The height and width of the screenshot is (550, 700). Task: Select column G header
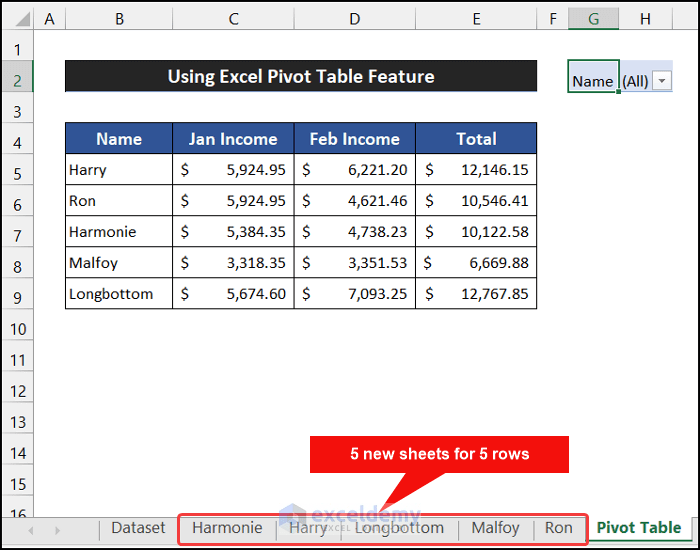(x=593, y=19)
